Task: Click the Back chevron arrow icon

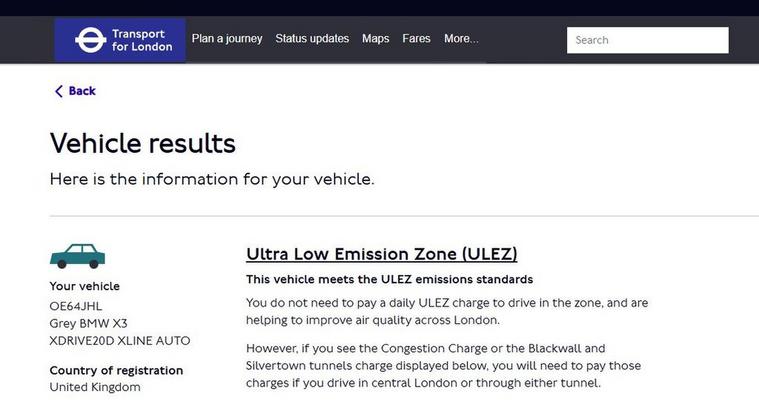Action: coord(59,91)
